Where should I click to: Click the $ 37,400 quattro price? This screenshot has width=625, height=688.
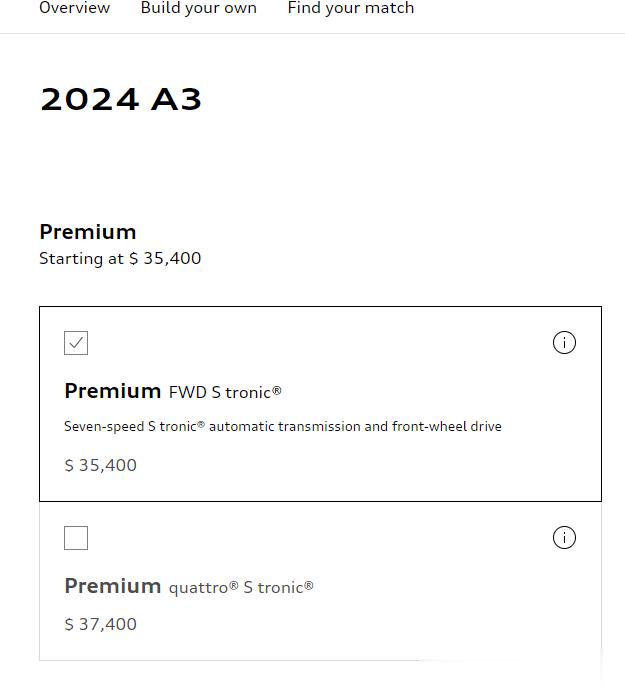click(101, 624)
